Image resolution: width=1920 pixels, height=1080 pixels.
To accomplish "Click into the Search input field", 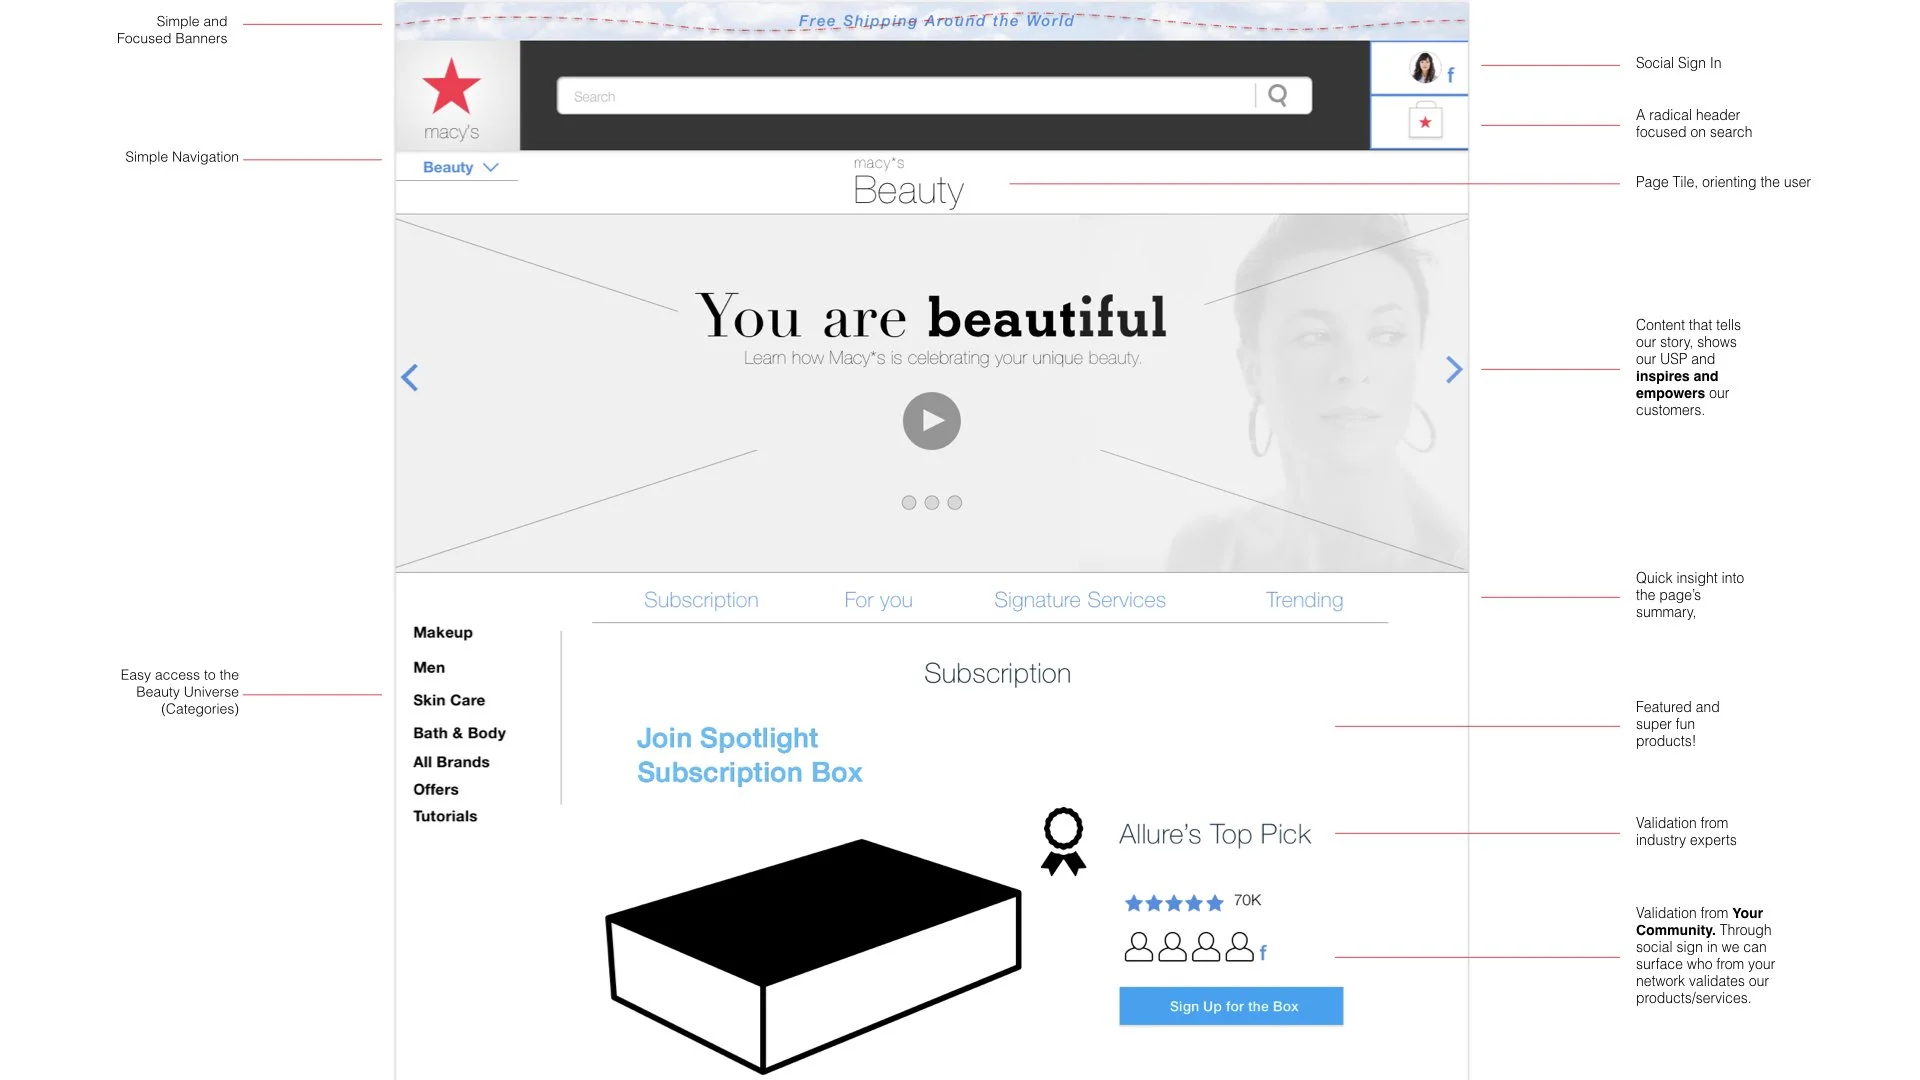I will 900,96.
